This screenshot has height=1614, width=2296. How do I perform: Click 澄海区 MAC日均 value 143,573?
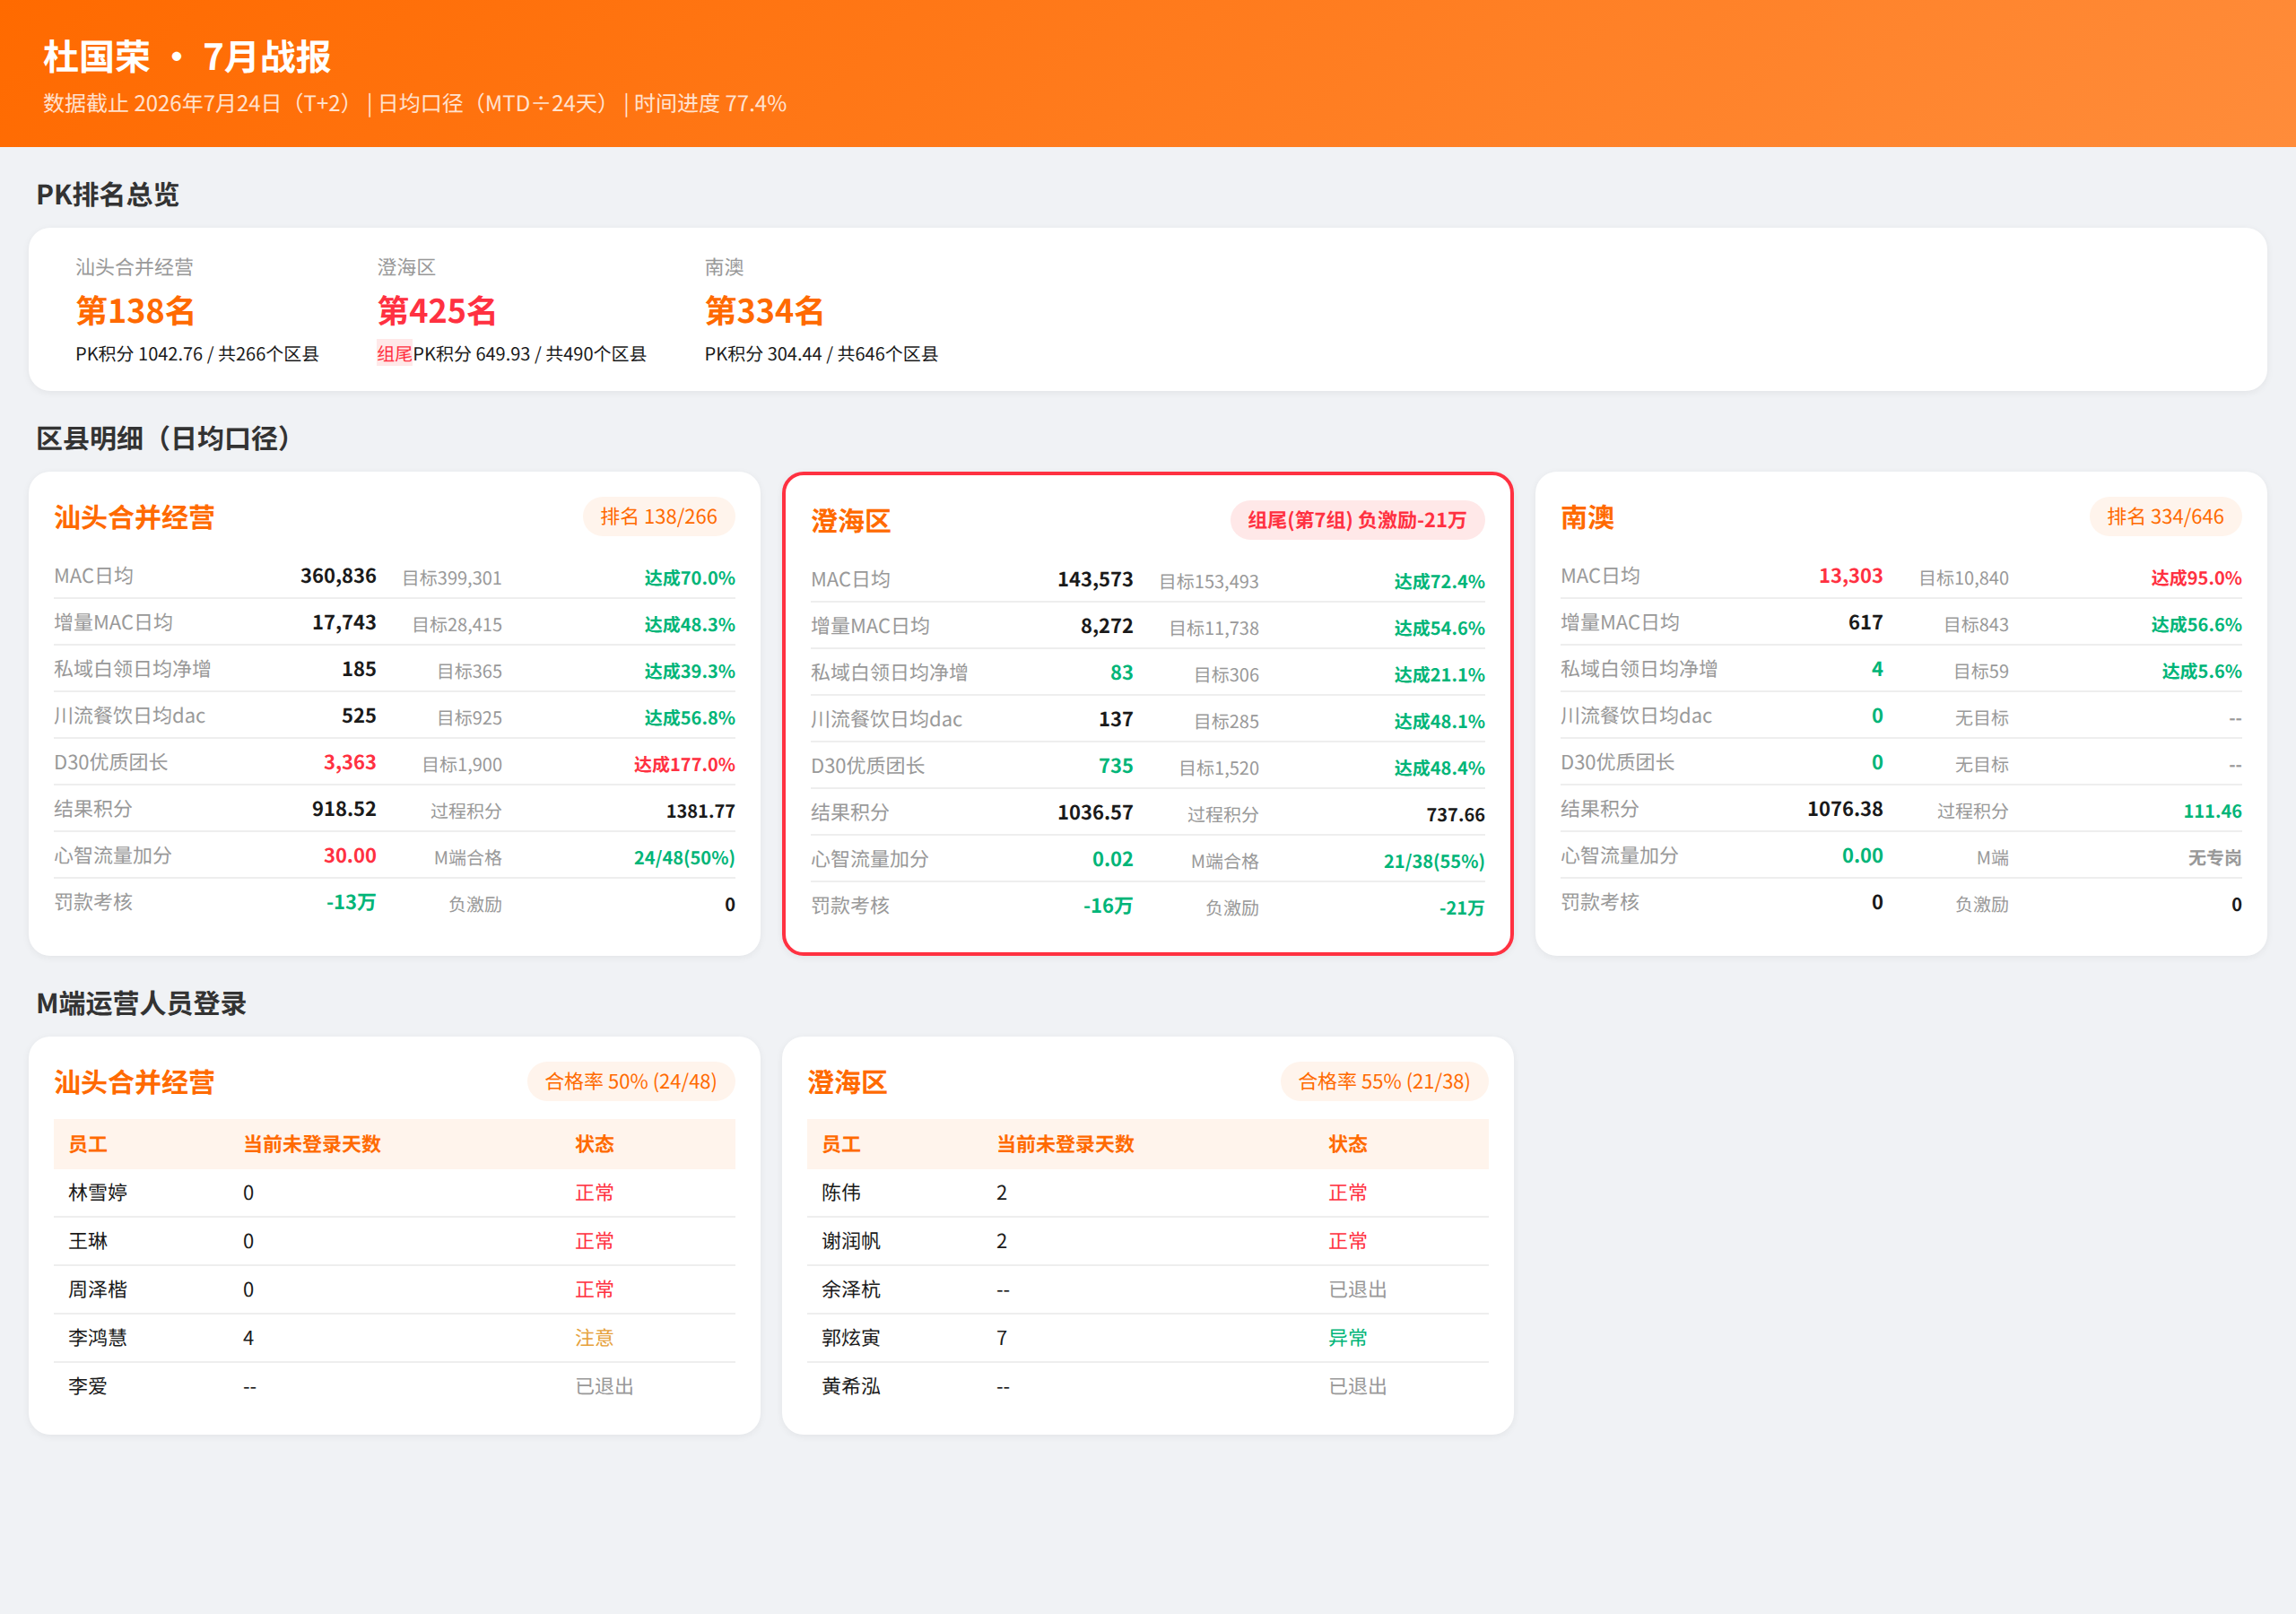tap(1095, 580)
